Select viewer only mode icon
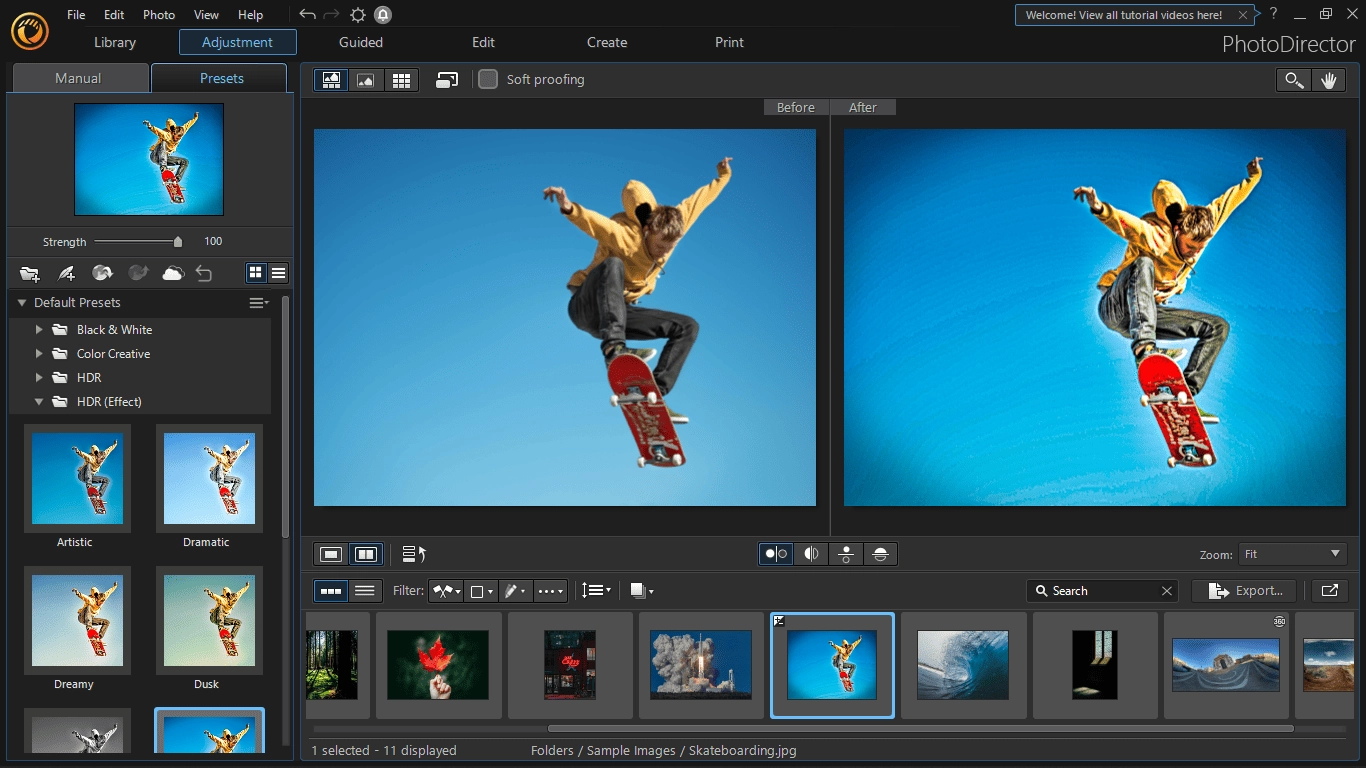 (x=366, y=80)
